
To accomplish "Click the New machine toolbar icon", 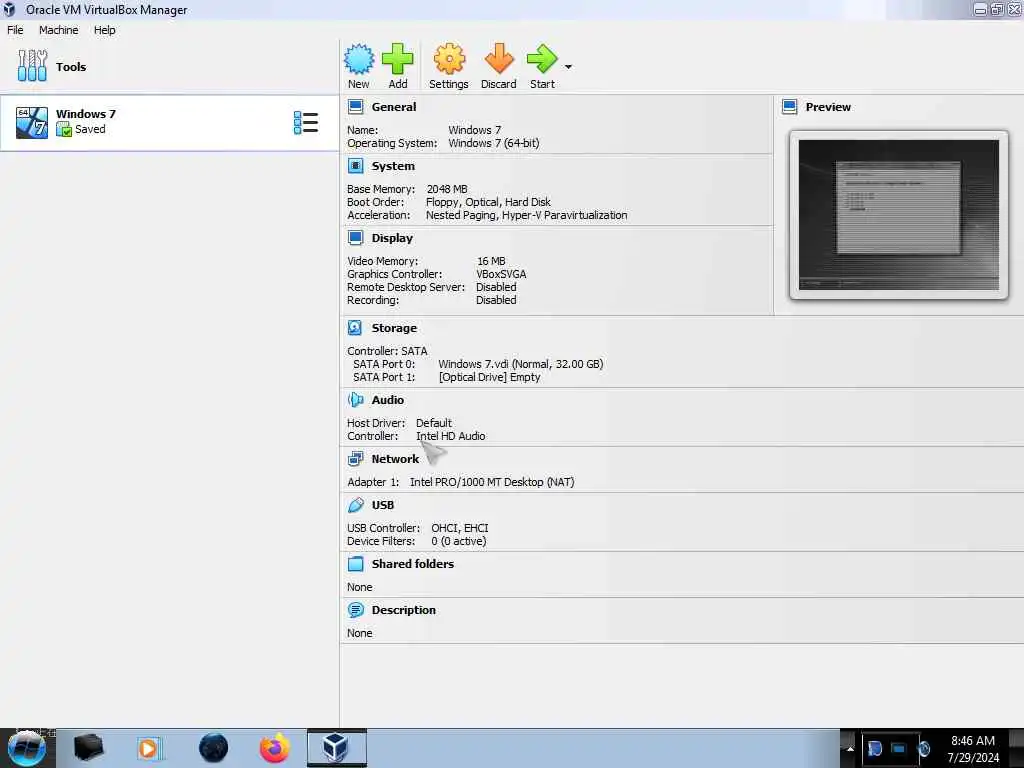I will click(x=359, y=59).
